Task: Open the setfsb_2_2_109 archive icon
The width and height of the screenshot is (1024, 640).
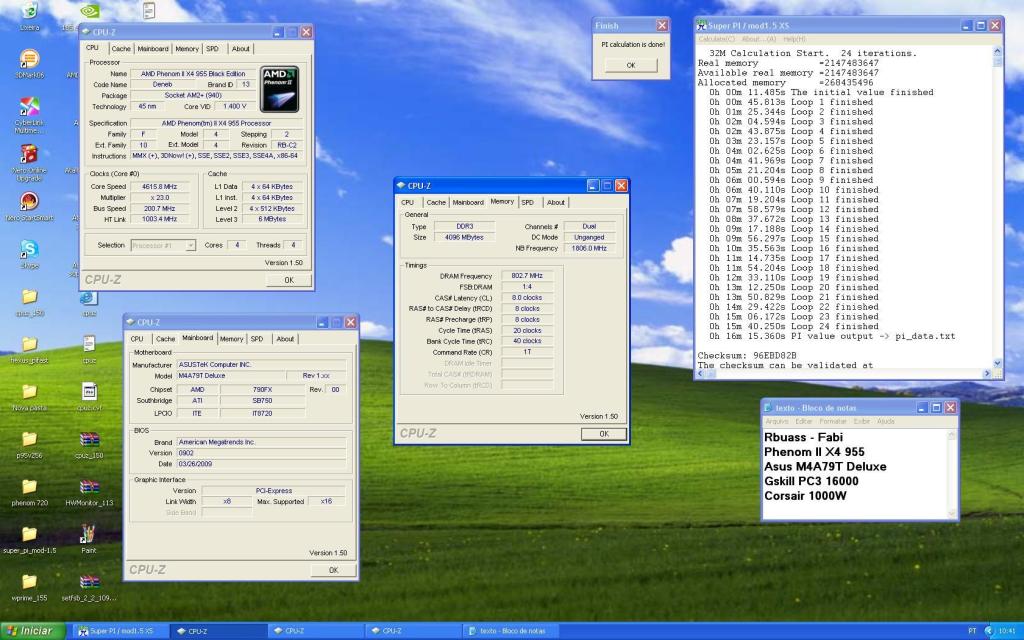Action: tap(89, 582)
